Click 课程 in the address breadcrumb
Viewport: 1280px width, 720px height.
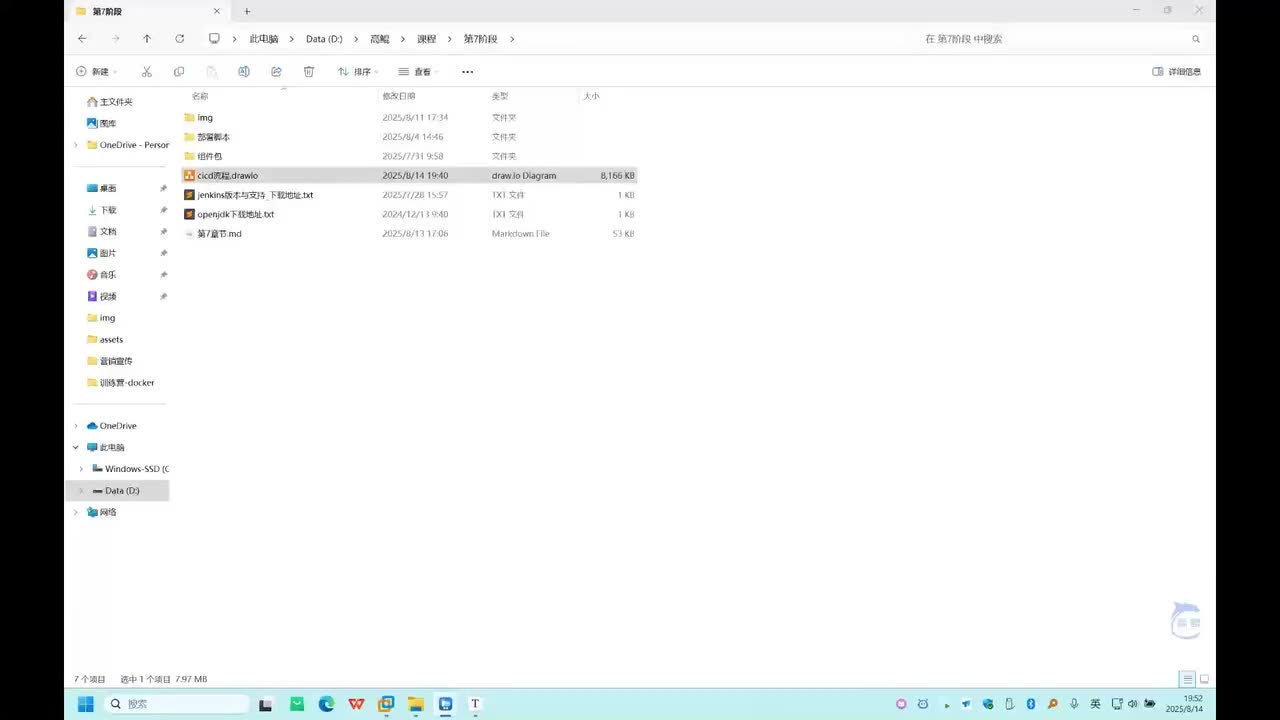(427, 39)
